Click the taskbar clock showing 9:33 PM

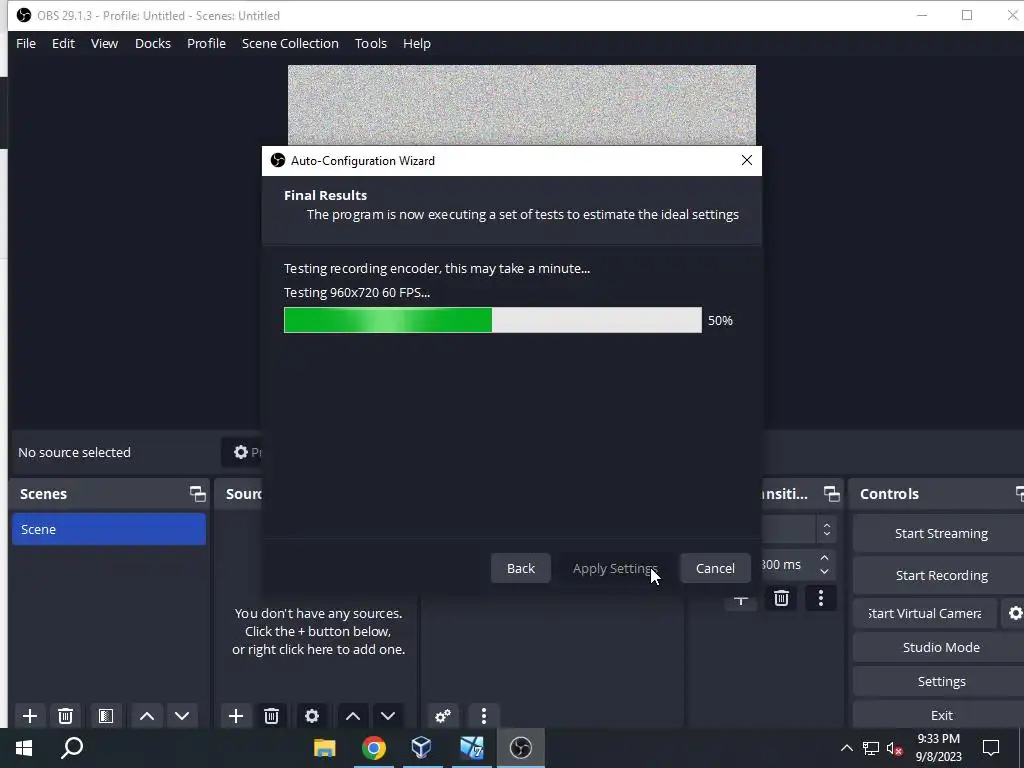click(938, 748)
